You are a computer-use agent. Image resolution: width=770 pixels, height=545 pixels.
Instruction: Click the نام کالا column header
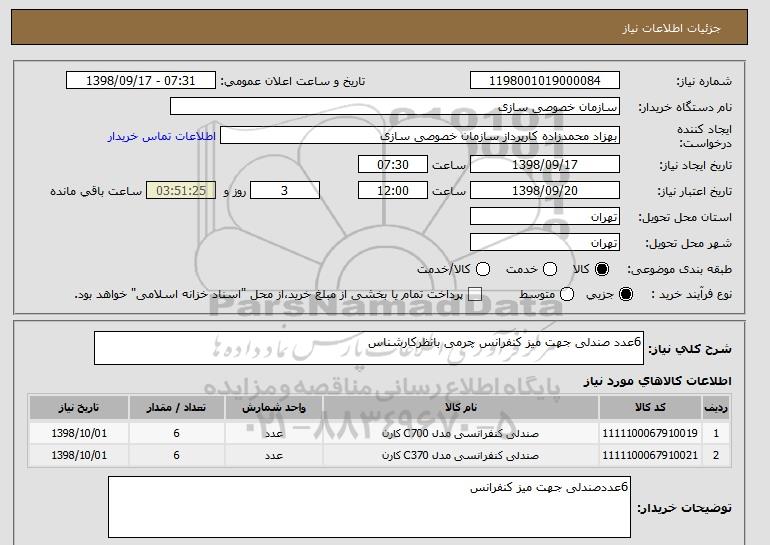[x=461, y=408]
